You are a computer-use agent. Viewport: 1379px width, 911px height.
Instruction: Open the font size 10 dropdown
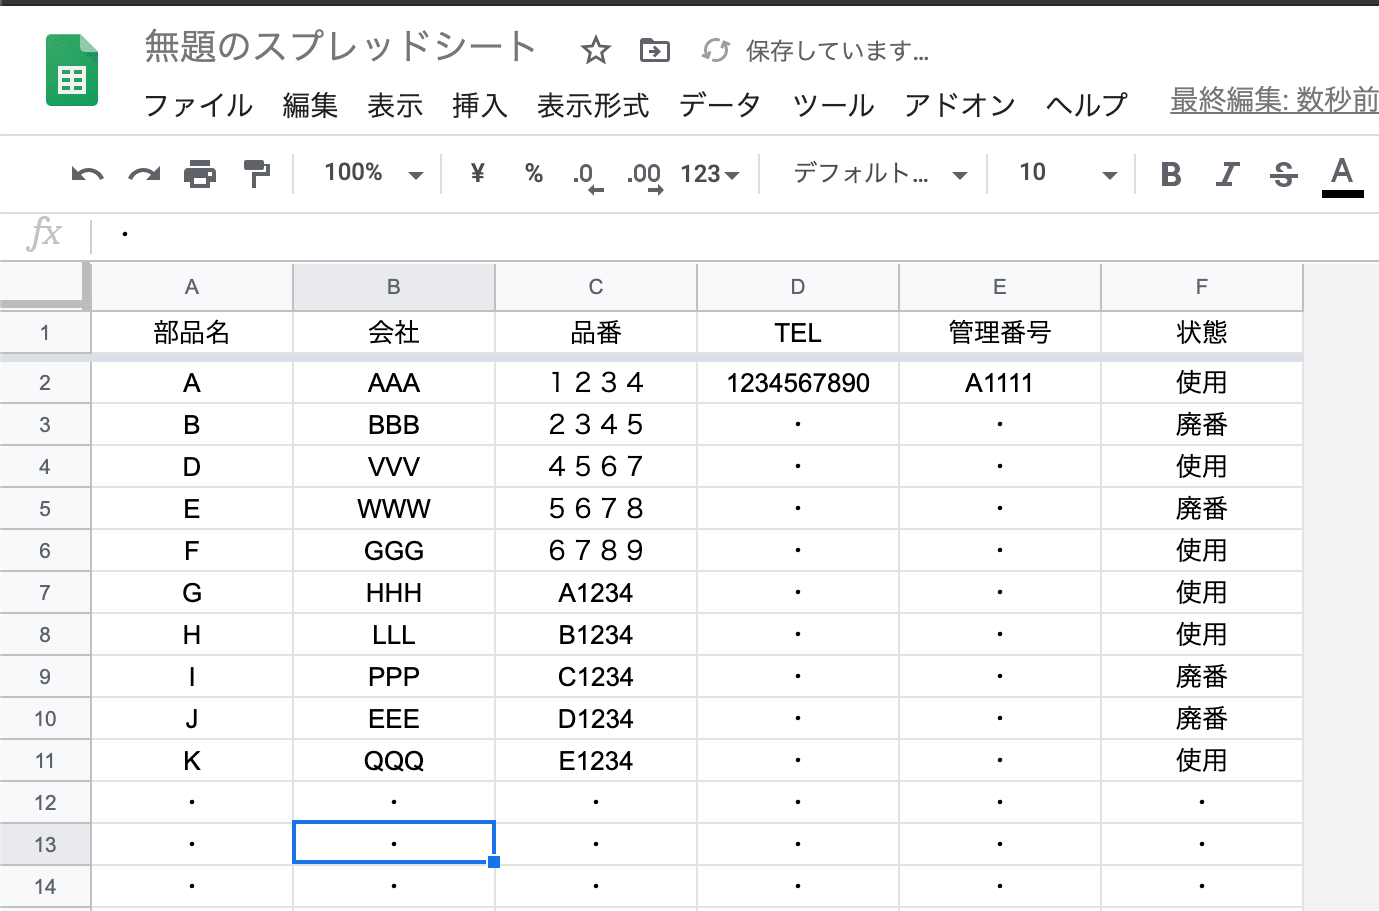coord(1066,174)
